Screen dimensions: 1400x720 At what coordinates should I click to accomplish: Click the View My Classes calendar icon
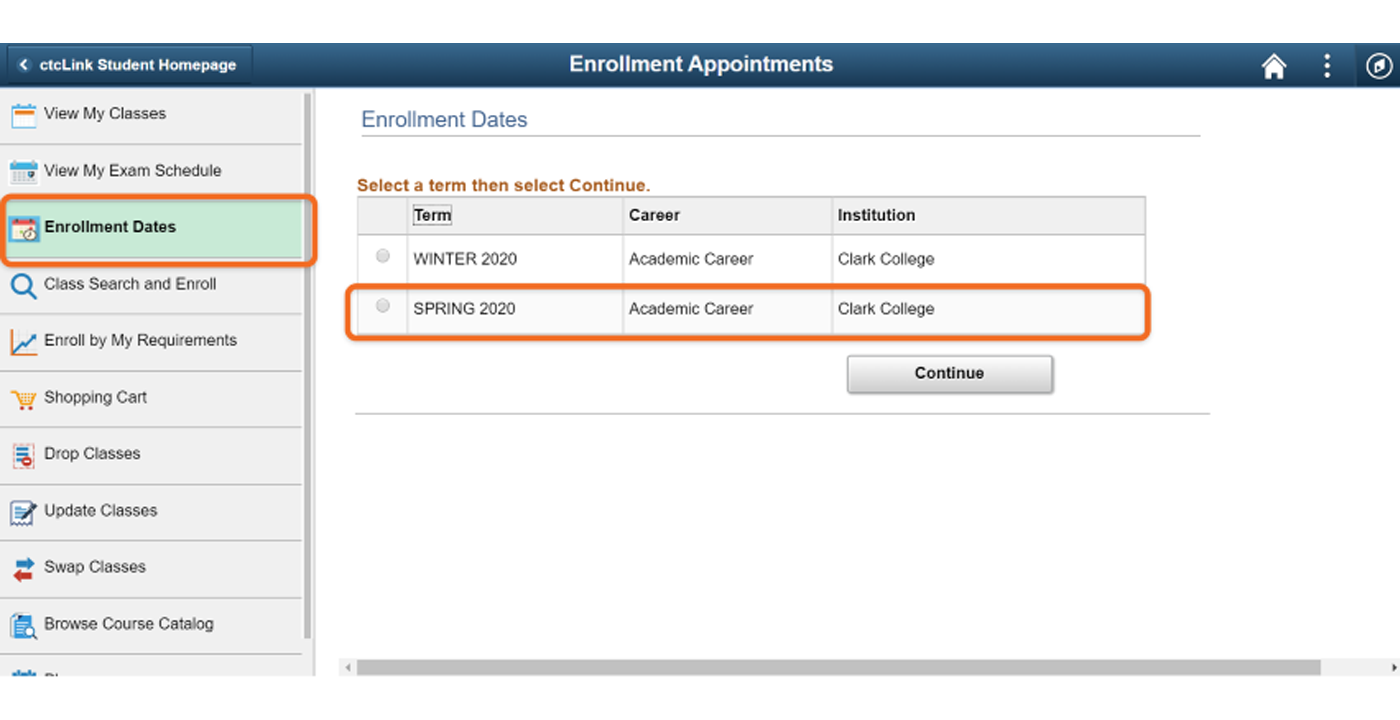click(x=23, y=115)
